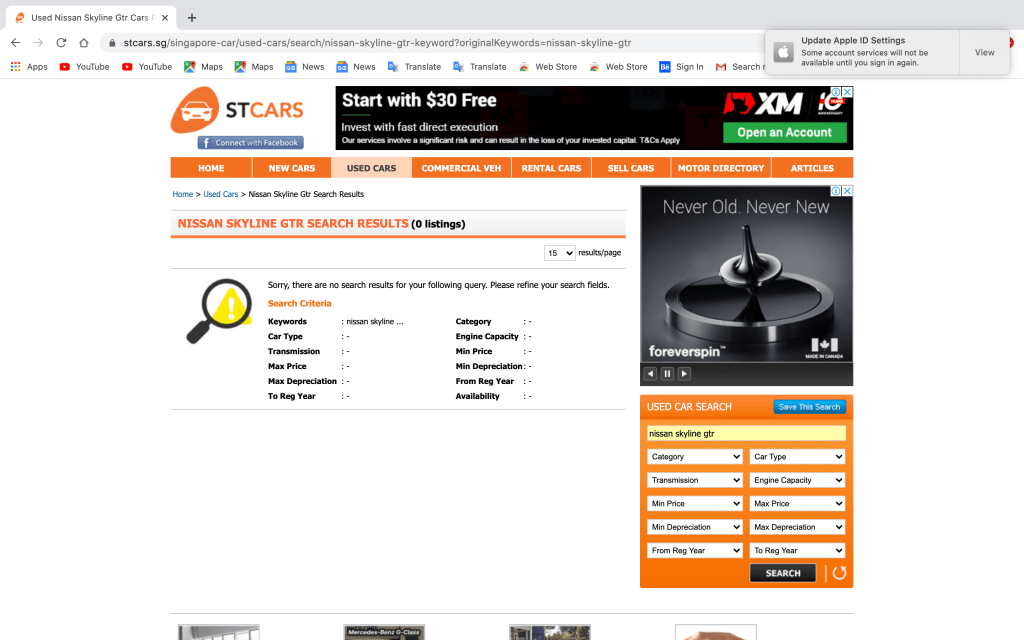Go to the previous ad slide arrow

(x=650, y=374)
